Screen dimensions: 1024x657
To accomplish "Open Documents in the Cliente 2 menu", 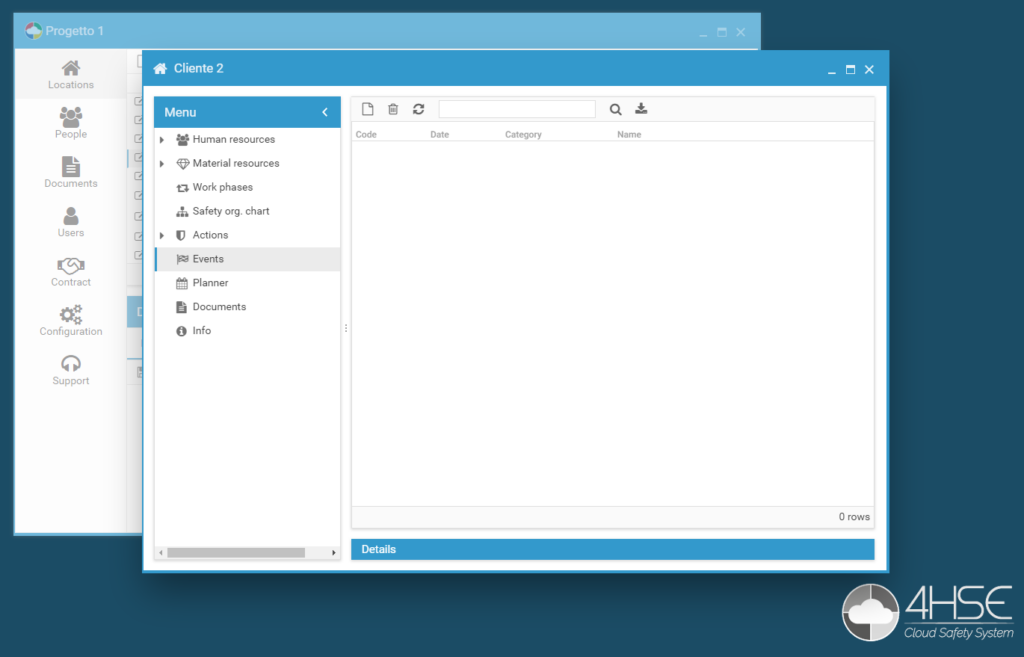I will [219, 306].
